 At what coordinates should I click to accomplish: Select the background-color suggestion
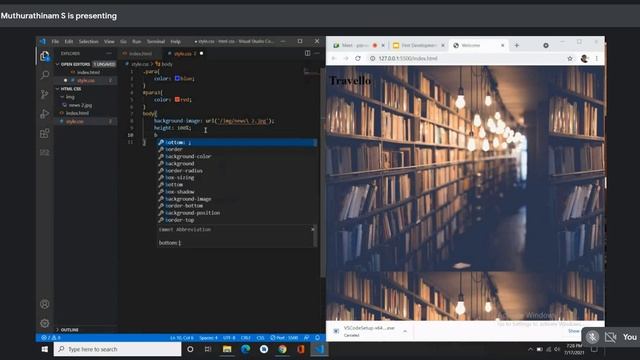tap(237, 156)
